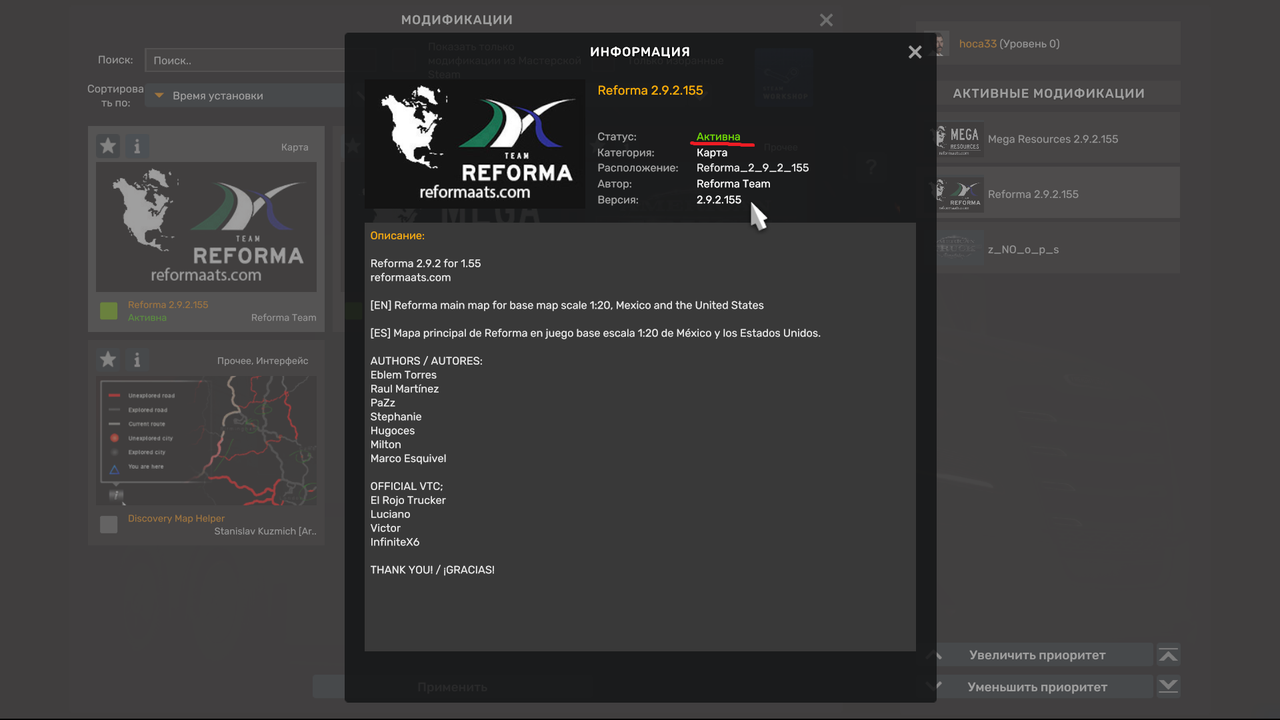
Task: Click the El Rojo Trucker line
Action: click(x=408, y=500)
